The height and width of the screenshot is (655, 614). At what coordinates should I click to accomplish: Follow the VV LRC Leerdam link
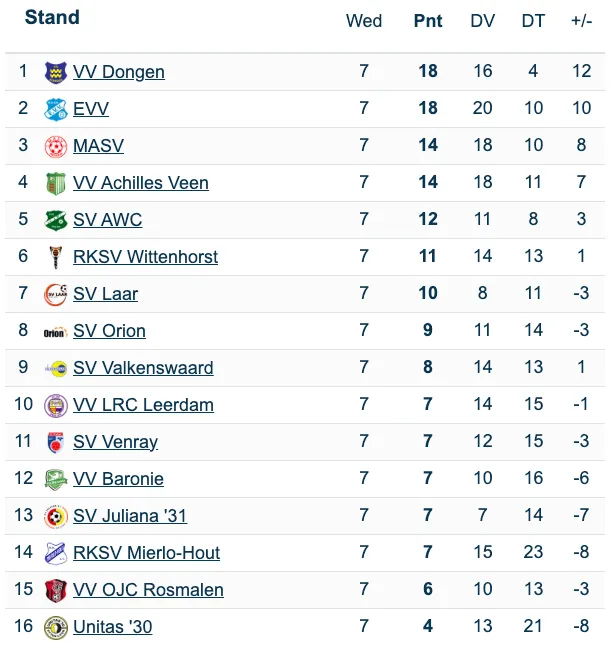pyautogui.click(x=143, y=405)
